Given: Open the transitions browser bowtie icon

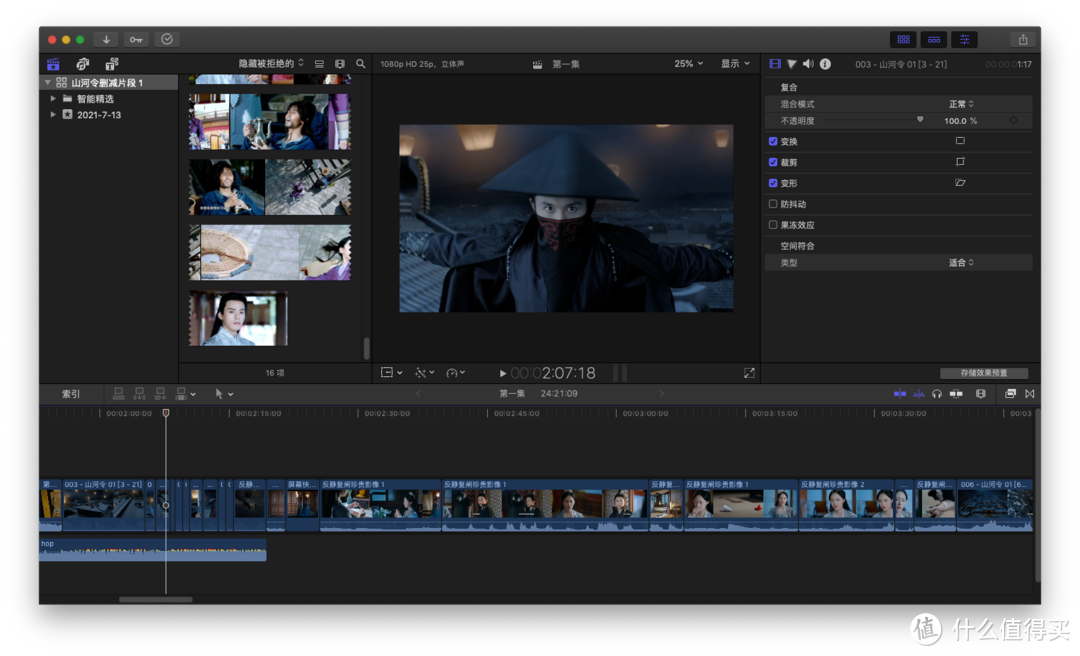Looking at the screenshot, I should (x=1030, y=393).
